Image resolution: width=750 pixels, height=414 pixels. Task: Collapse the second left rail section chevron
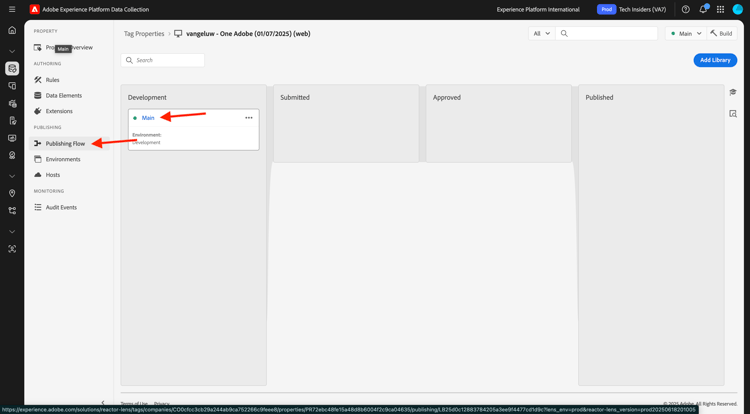(x=12, y=176)
